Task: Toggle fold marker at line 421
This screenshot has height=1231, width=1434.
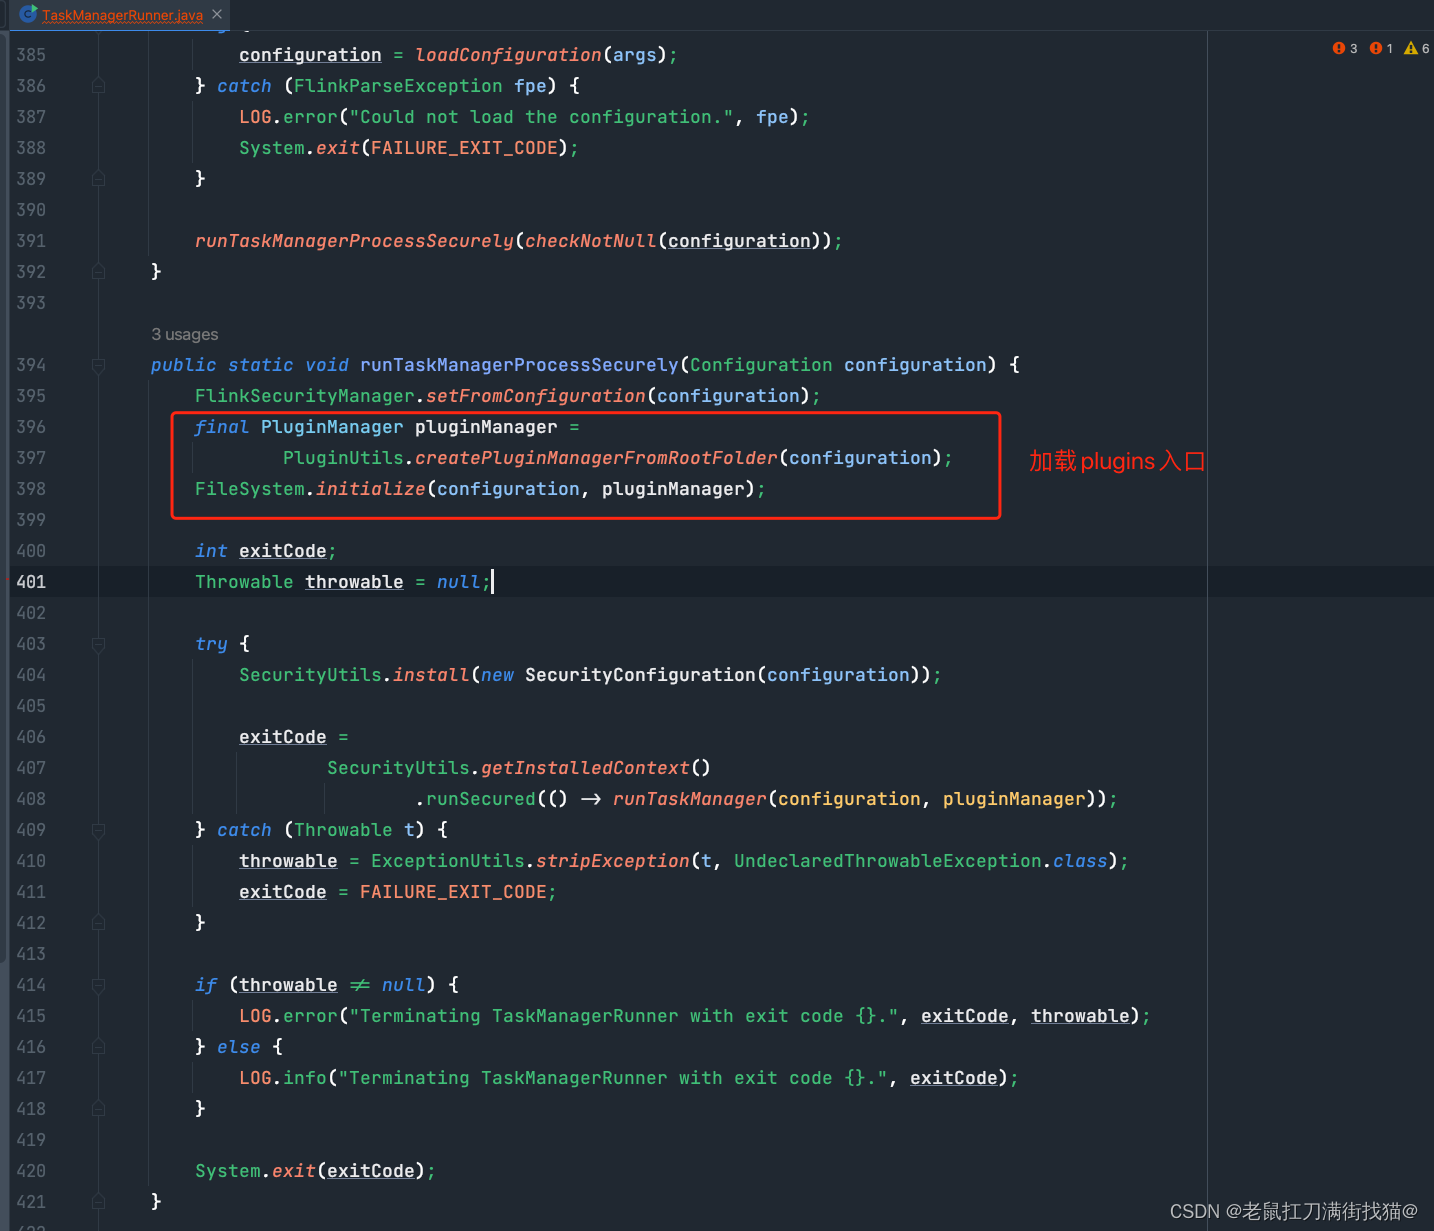Action: [x=98, y=1202]
